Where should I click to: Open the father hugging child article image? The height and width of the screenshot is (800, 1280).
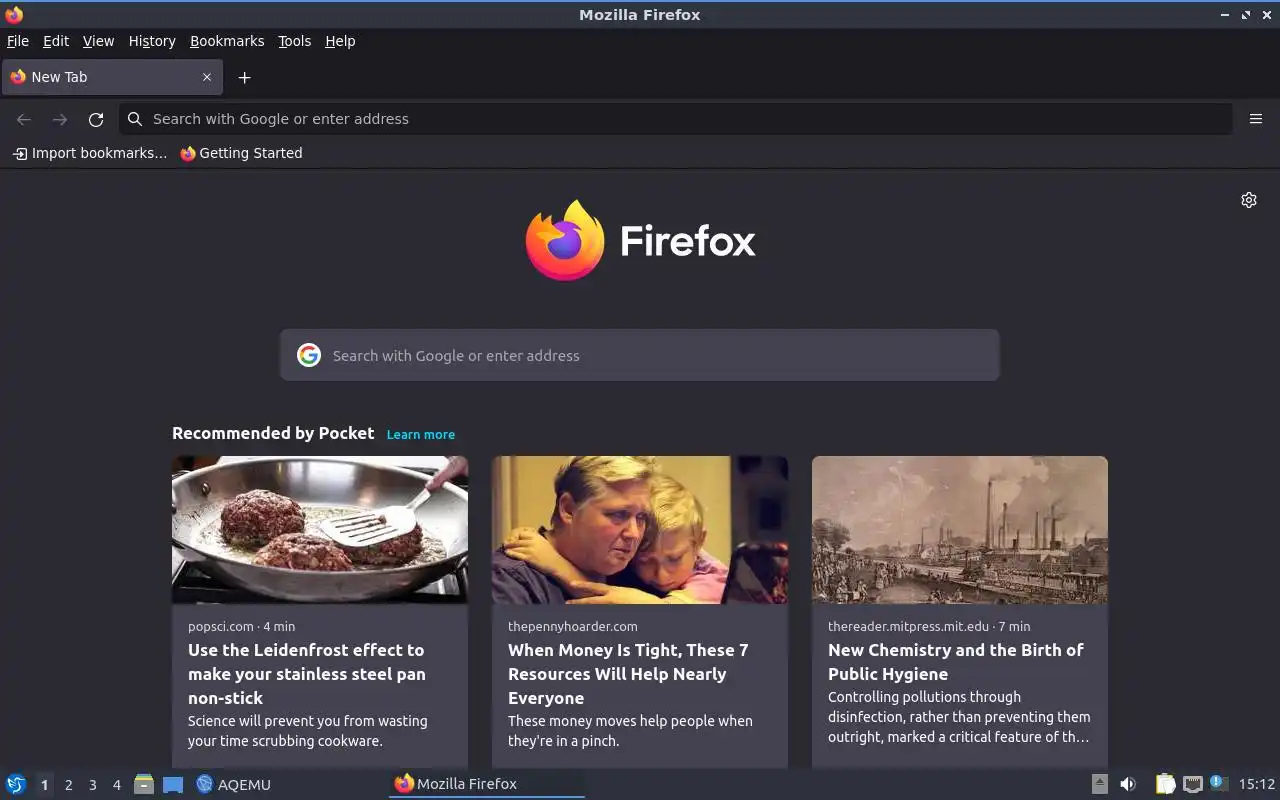640,530
